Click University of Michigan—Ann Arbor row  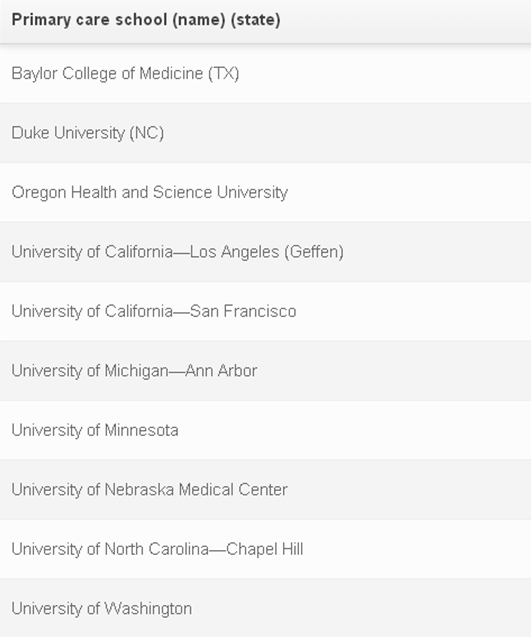click(265, 370)
